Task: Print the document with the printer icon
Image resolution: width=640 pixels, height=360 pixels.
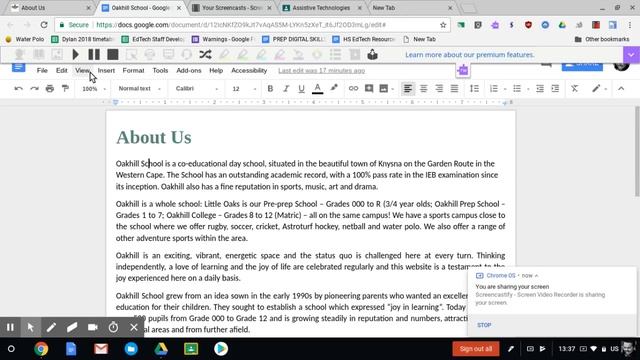Action: (x=50, y=89)
